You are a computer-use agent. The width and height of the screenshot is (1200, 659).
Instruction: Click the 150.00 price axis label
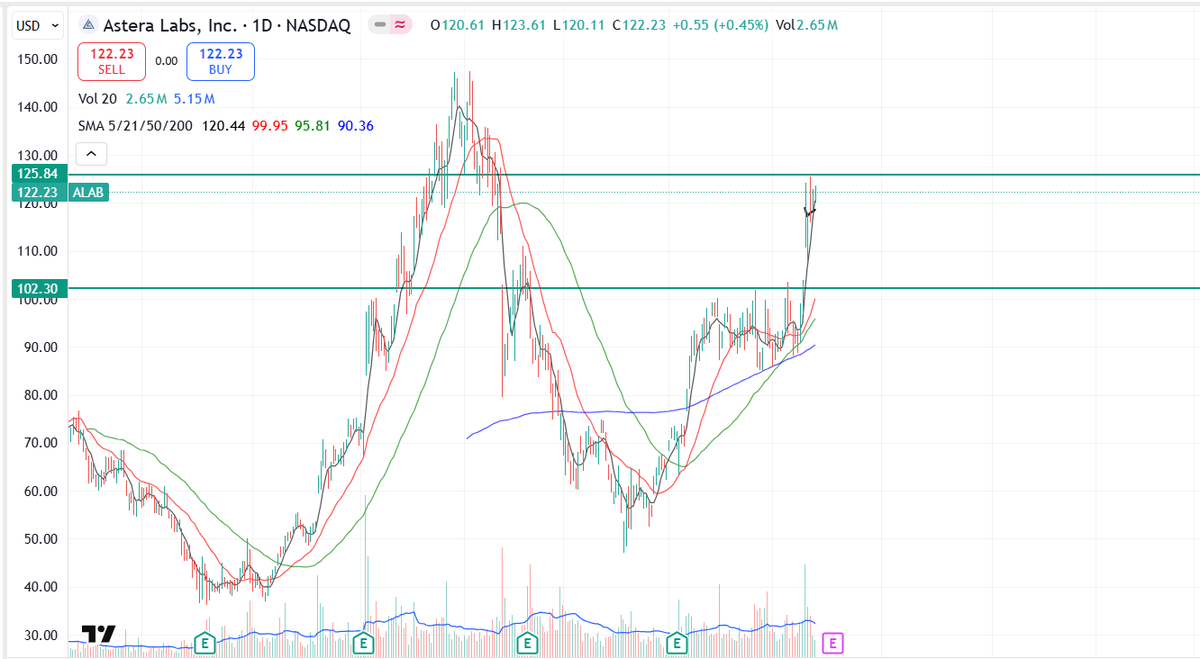tap(38, 59)
